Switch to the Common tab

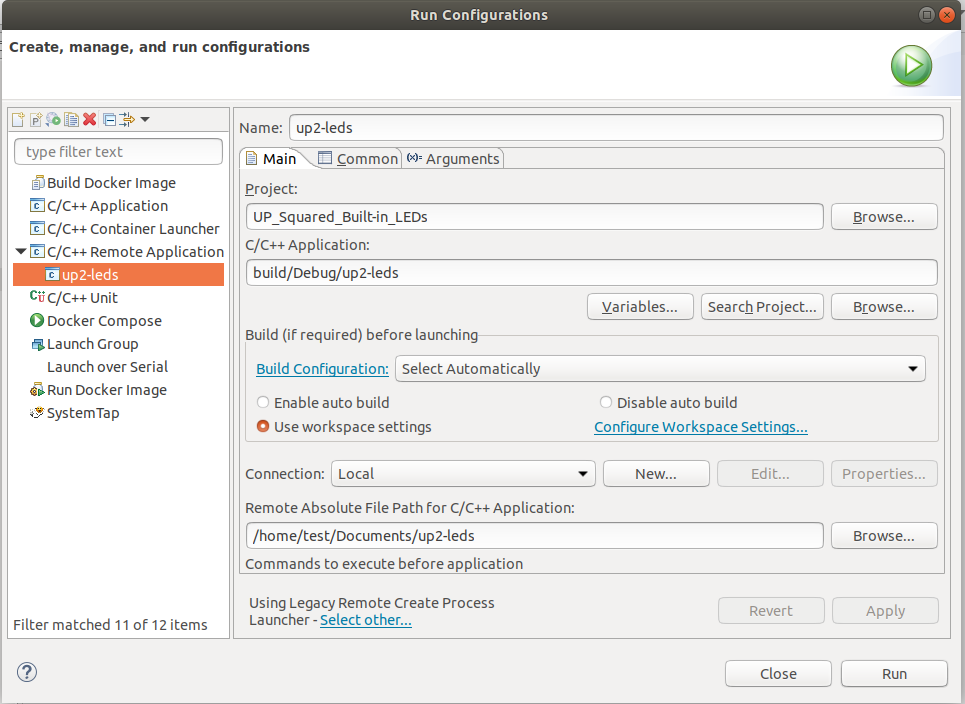(x=358, y=159)
